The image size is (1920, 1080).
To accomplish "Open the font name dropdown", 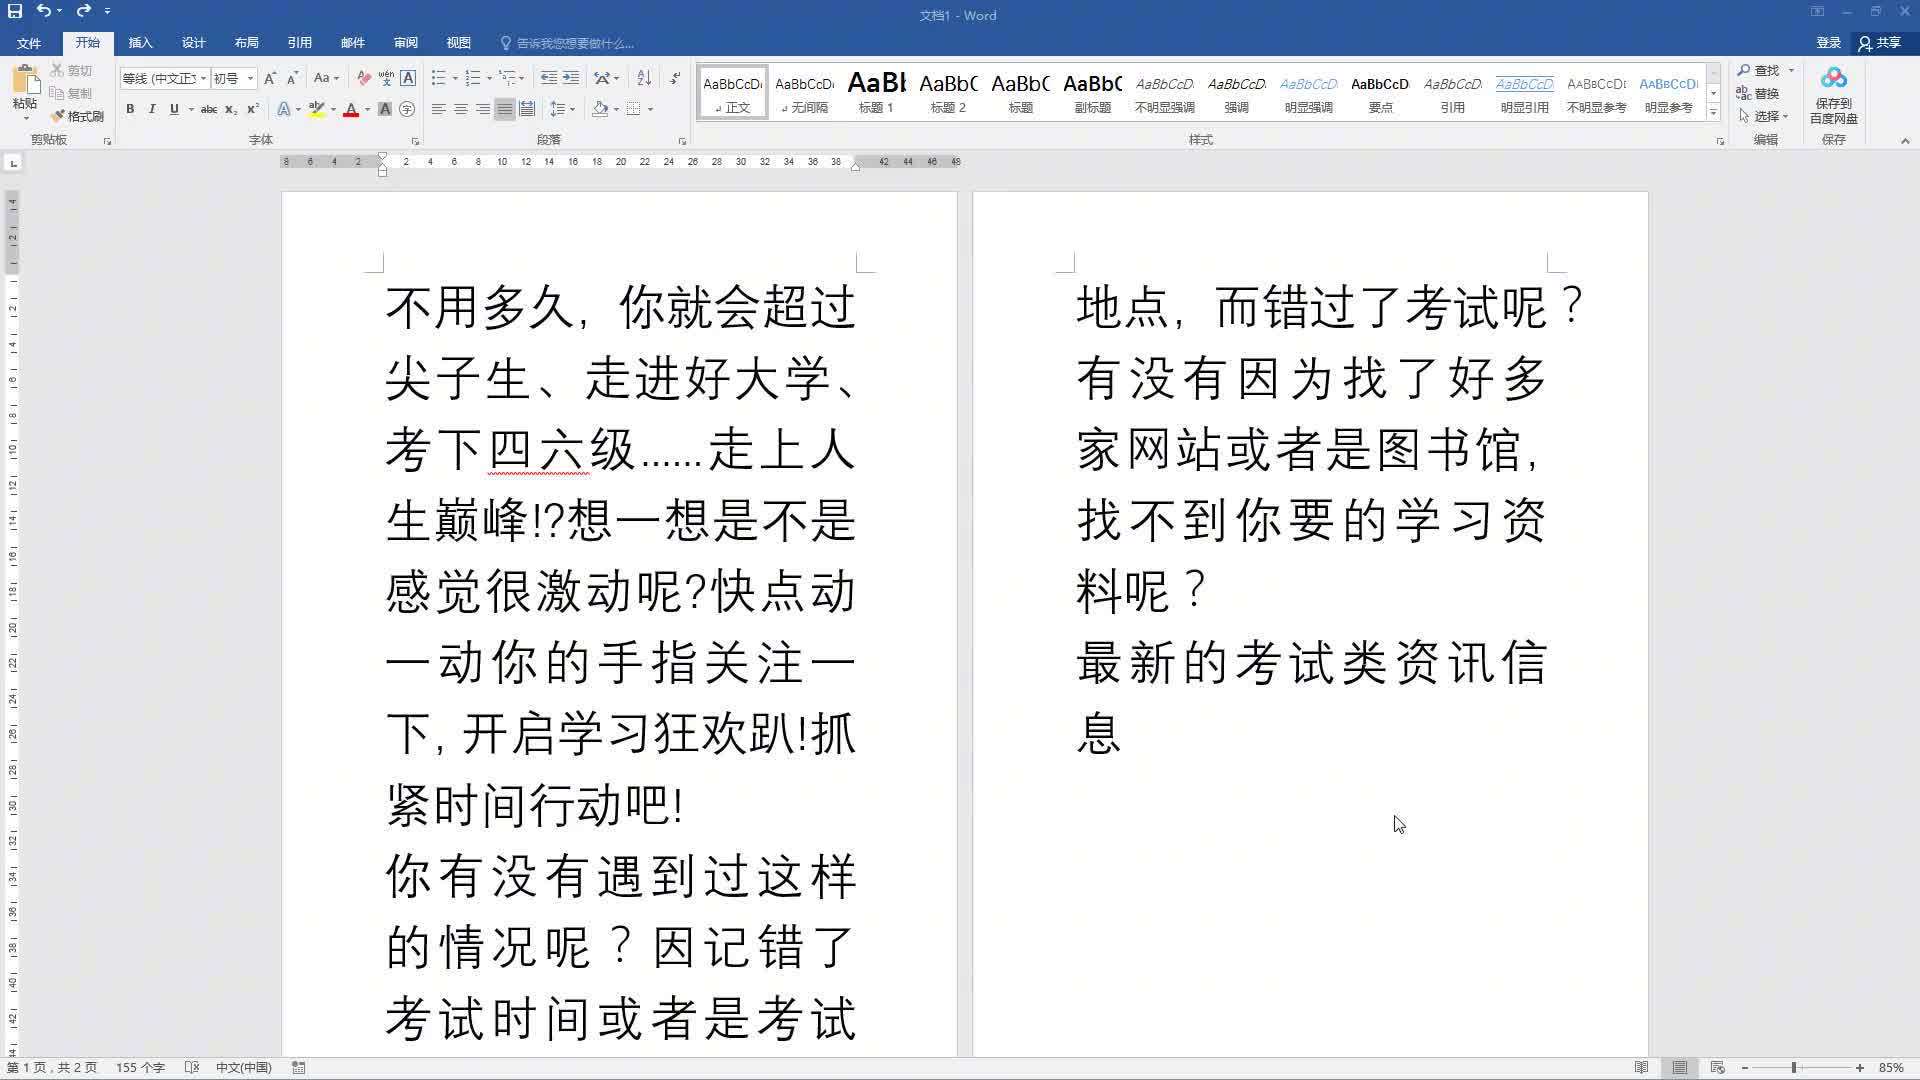I will tap(203, 78).
